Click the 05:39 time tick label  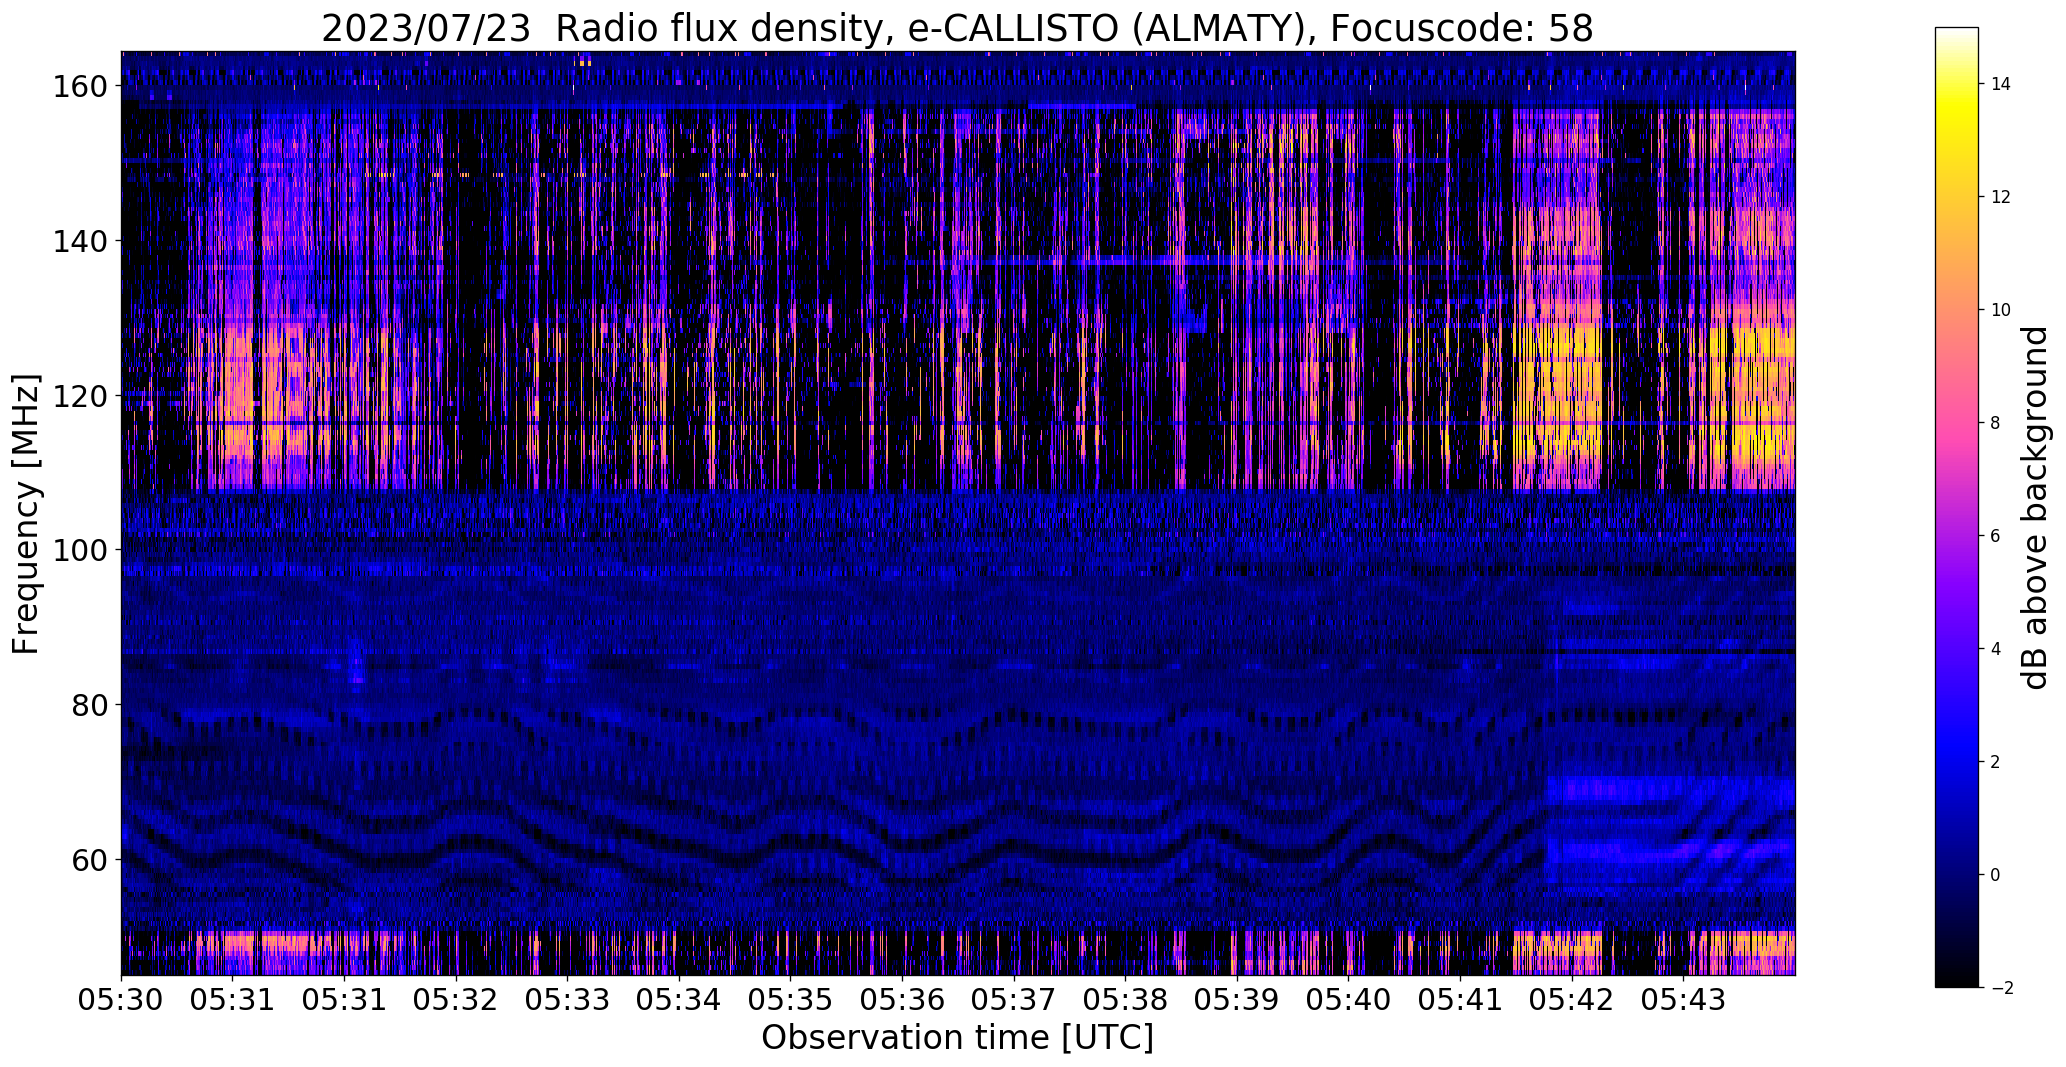tap(1237, 1000)
